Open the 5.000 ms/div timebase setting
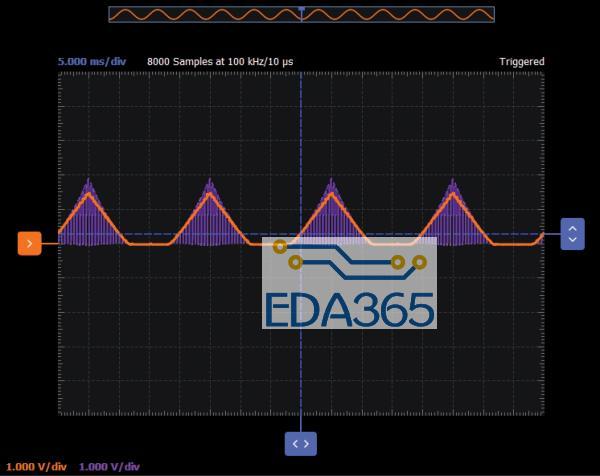Image resolution: width=600 pixels, height=476 pixels. pos(92,62)
